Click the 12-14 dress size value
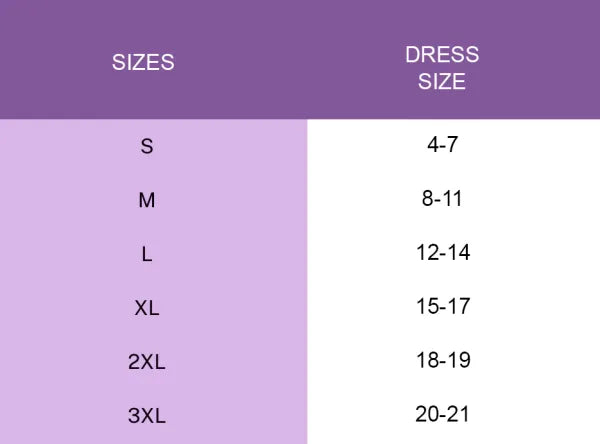Image resolution: width=600 pixels, height=444 pixels. click(x=443, y=253)
